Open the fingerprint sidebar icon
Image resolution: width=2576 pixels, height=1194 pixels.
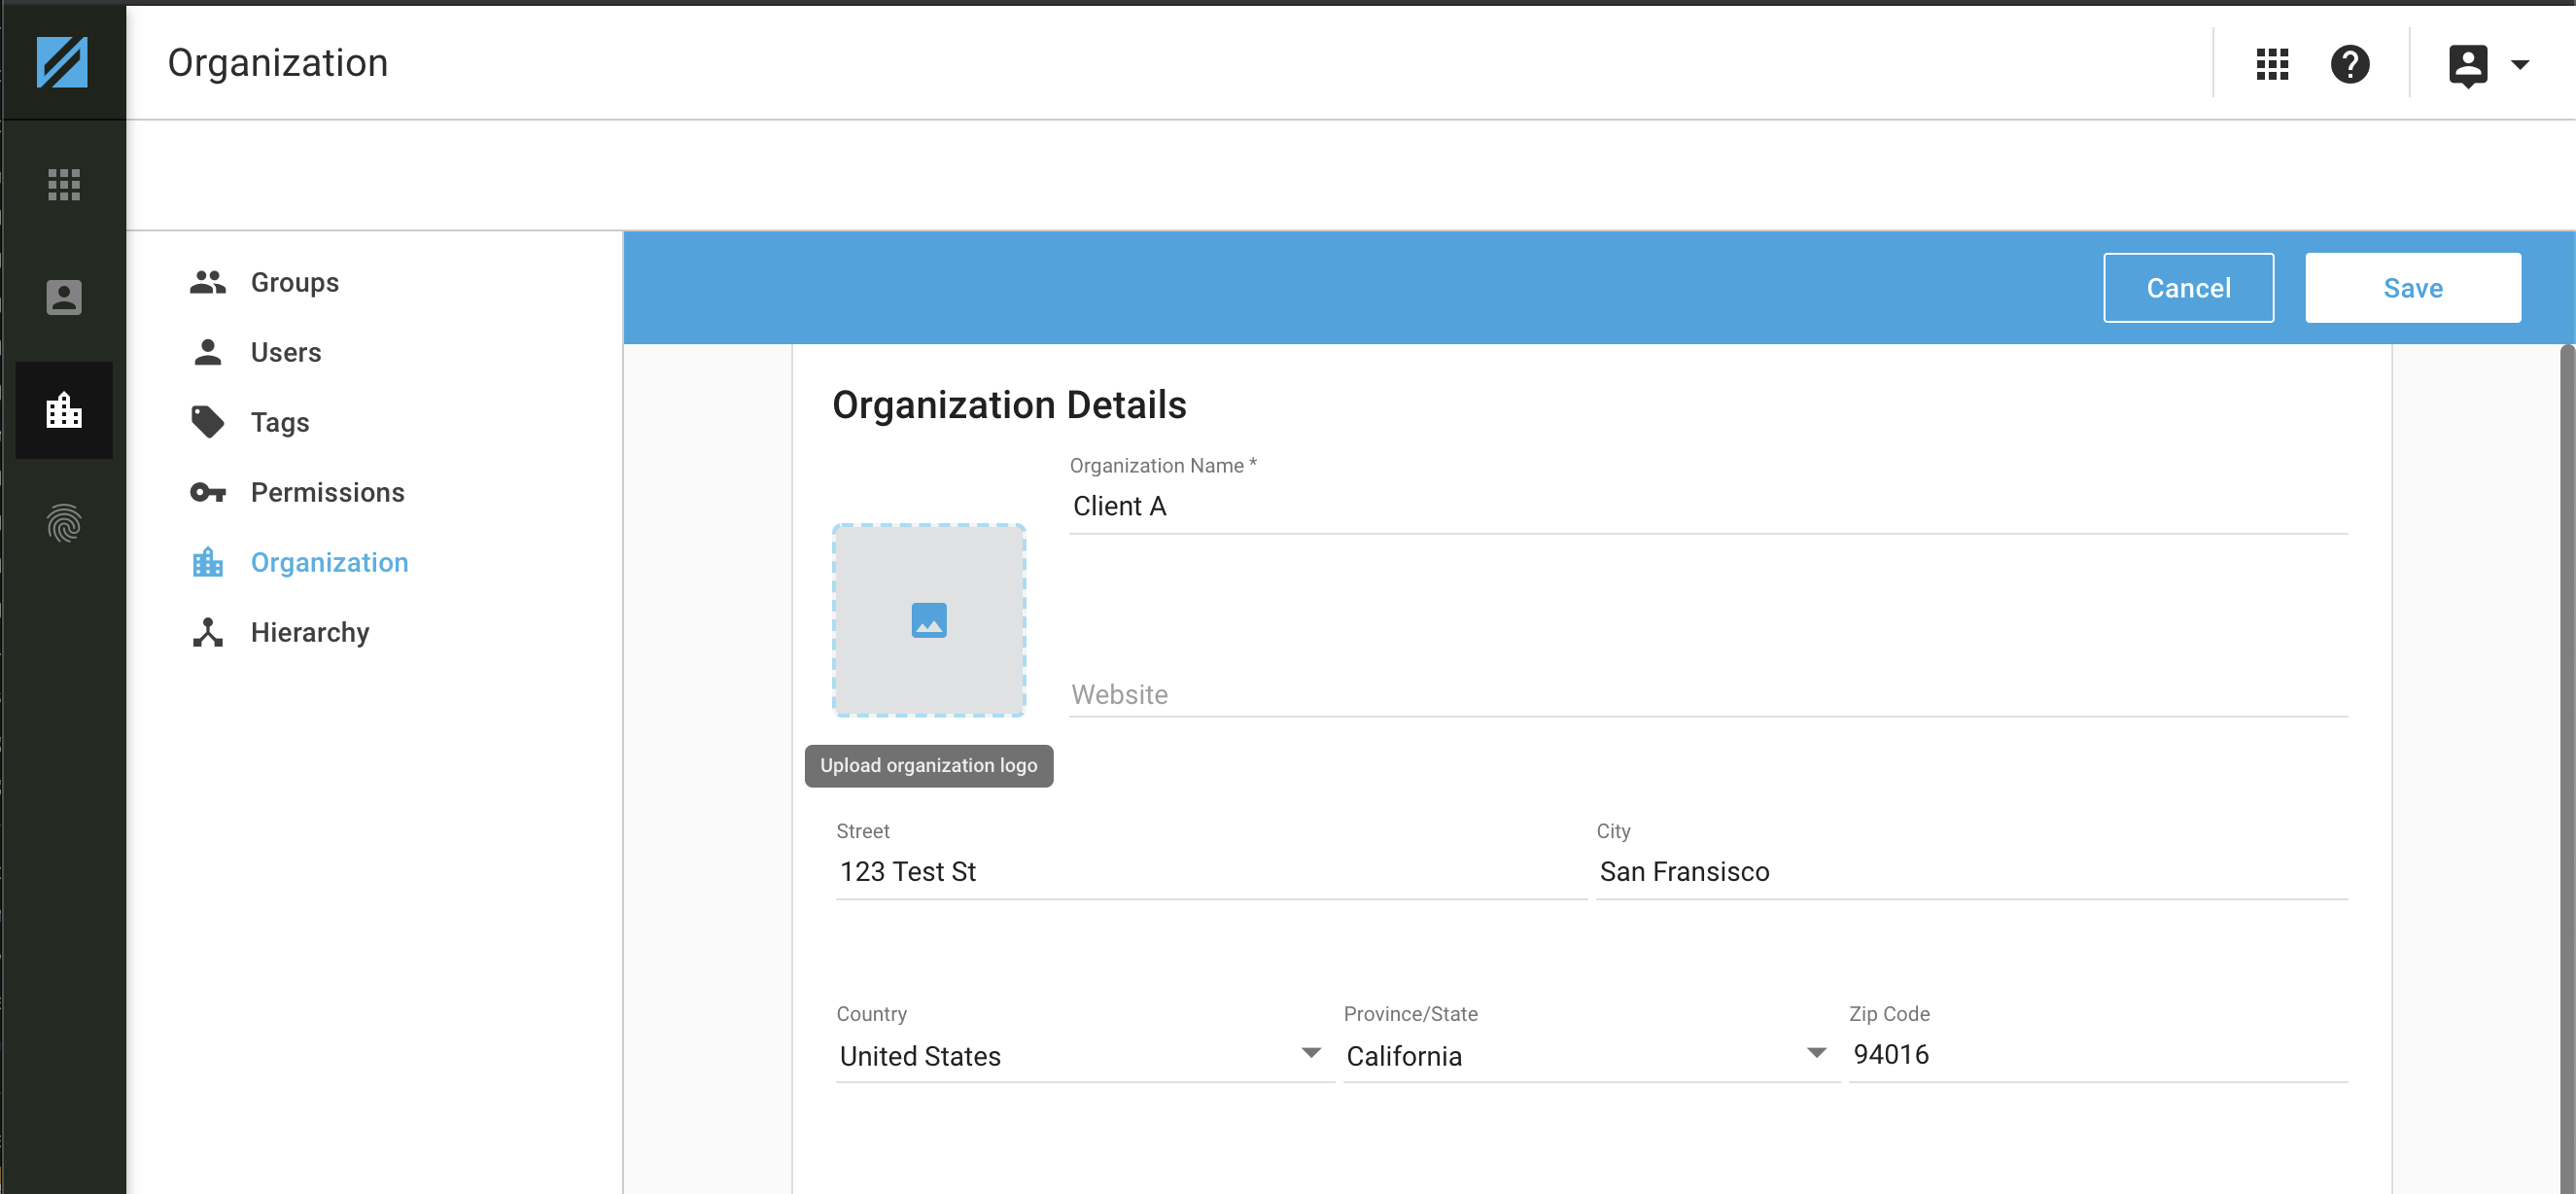pos(64,523)
